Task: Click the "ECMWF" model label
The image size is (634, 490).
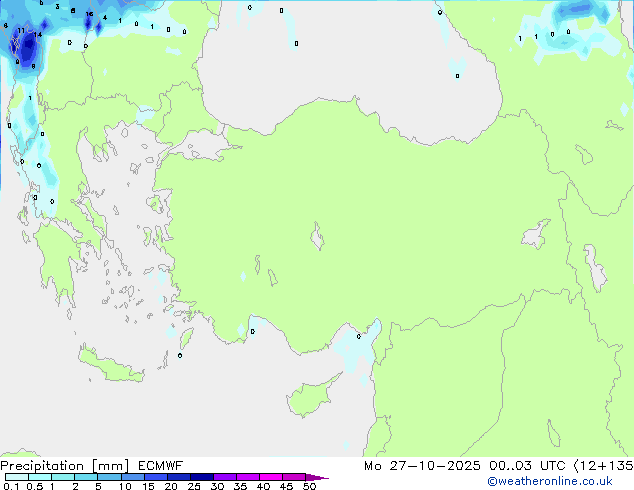Action: point(161,466)
